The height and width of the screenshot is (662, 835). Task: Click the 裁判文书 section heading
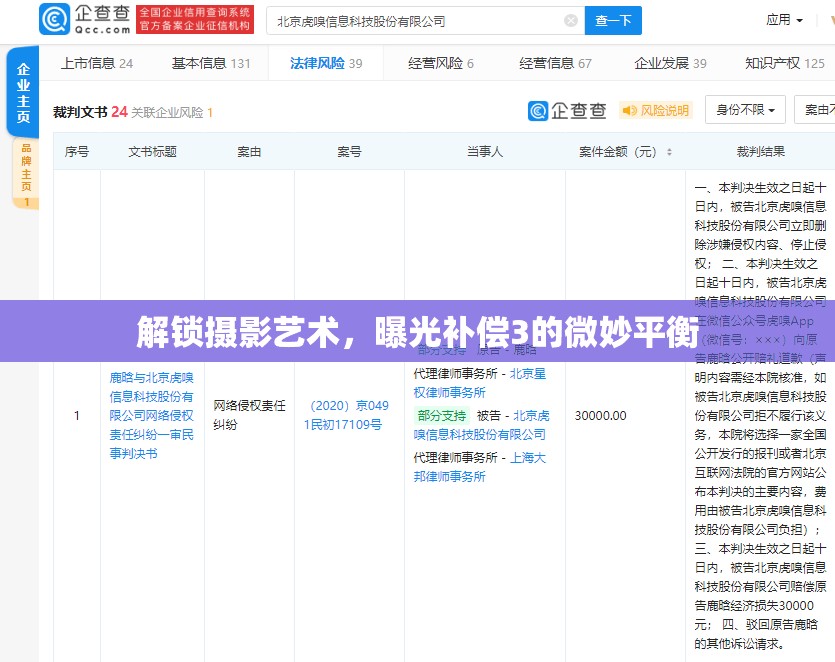tap(80, 112)
